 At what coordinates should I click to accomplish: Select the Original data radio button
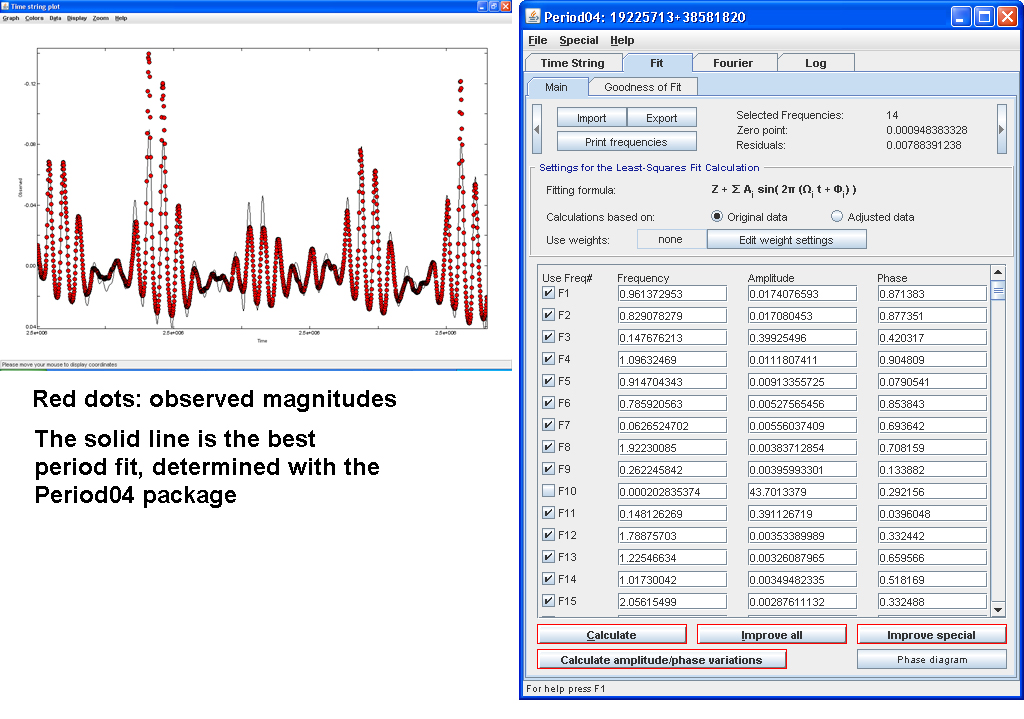click(x=717, y=216)
